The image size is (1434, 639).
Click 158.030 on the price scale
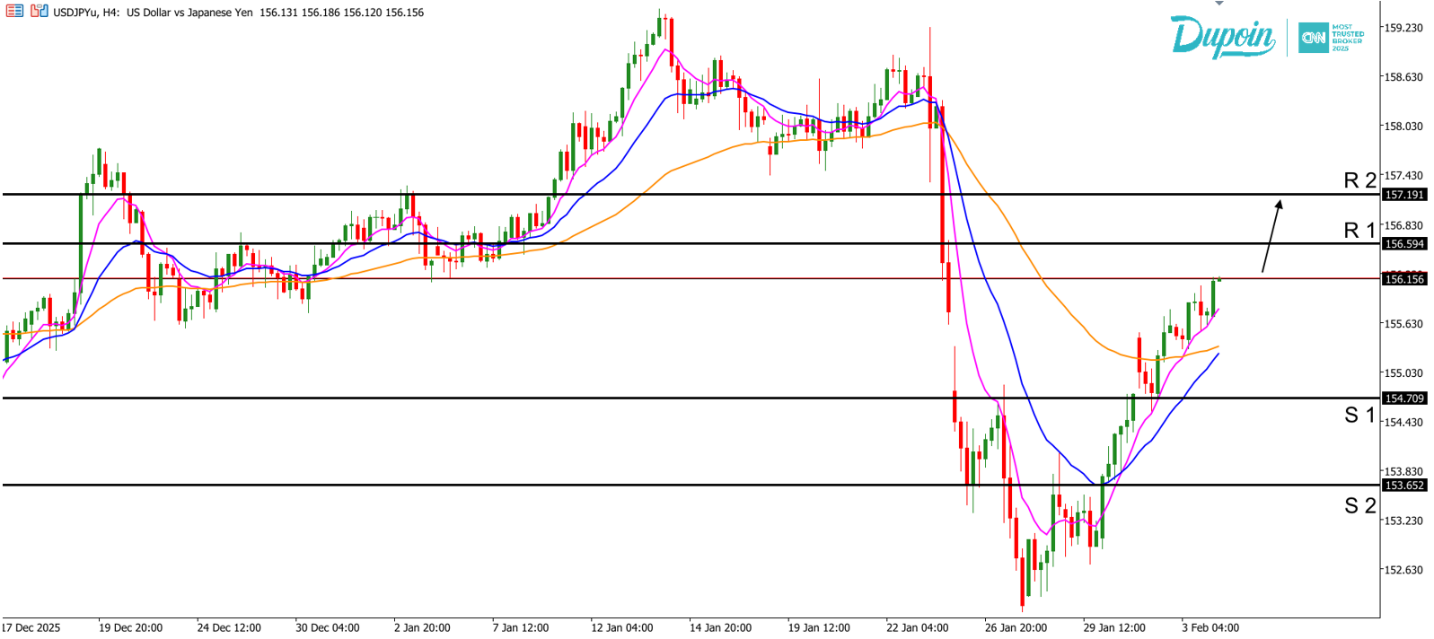(1403, 126)
